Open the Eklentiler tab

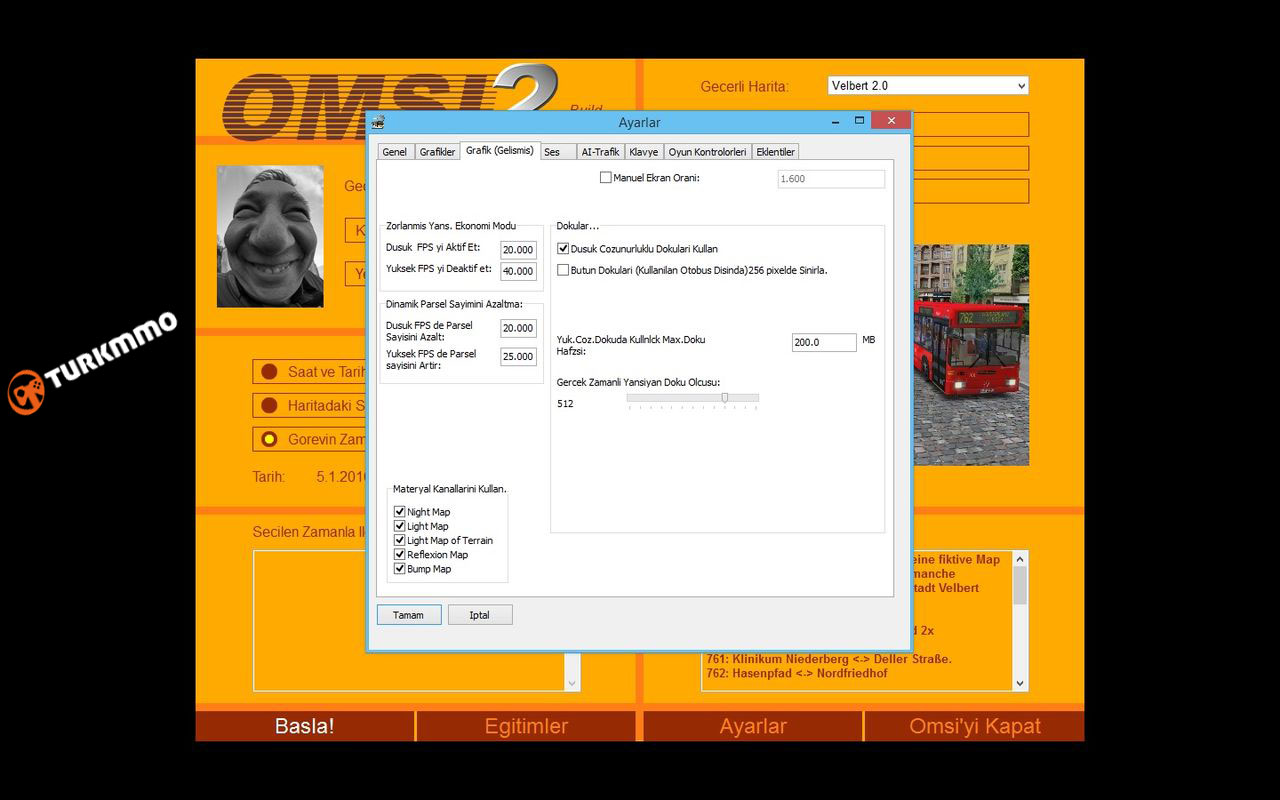point(775,152)
